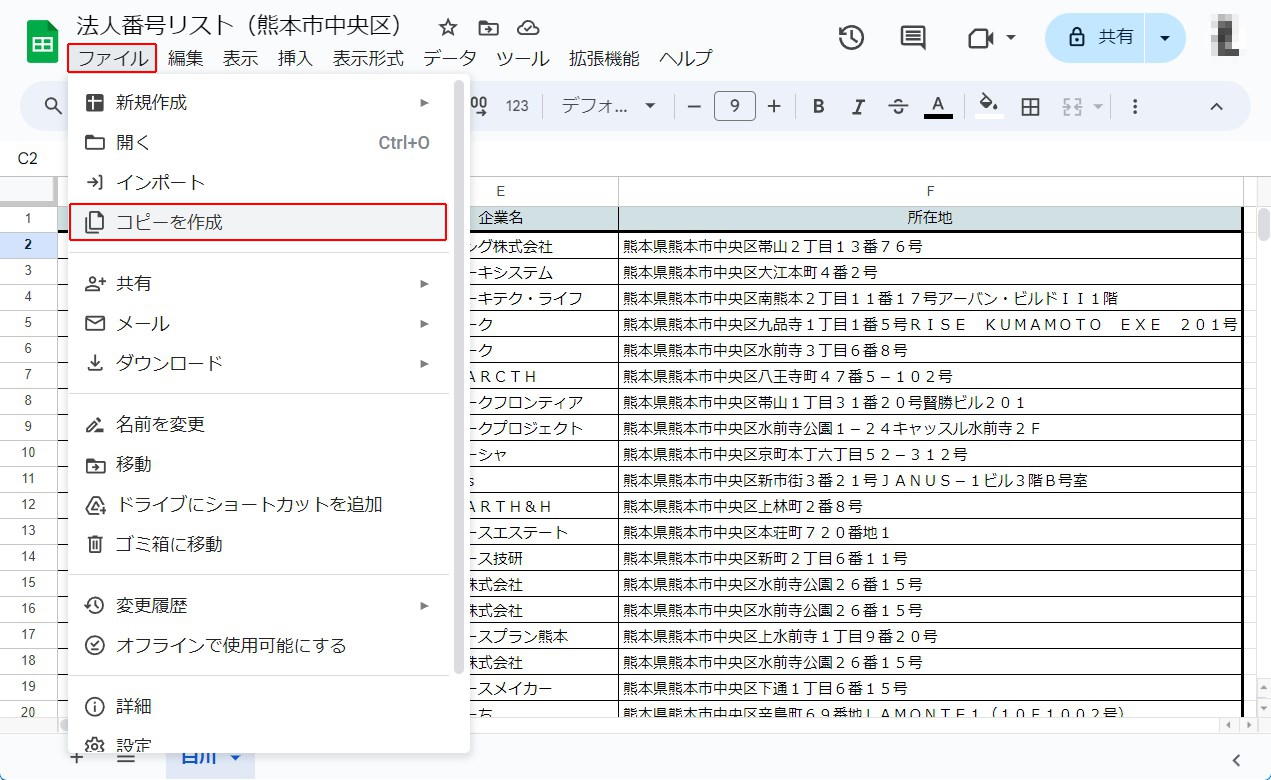Open the more options toolbar menu

[x=1135, y=107]
